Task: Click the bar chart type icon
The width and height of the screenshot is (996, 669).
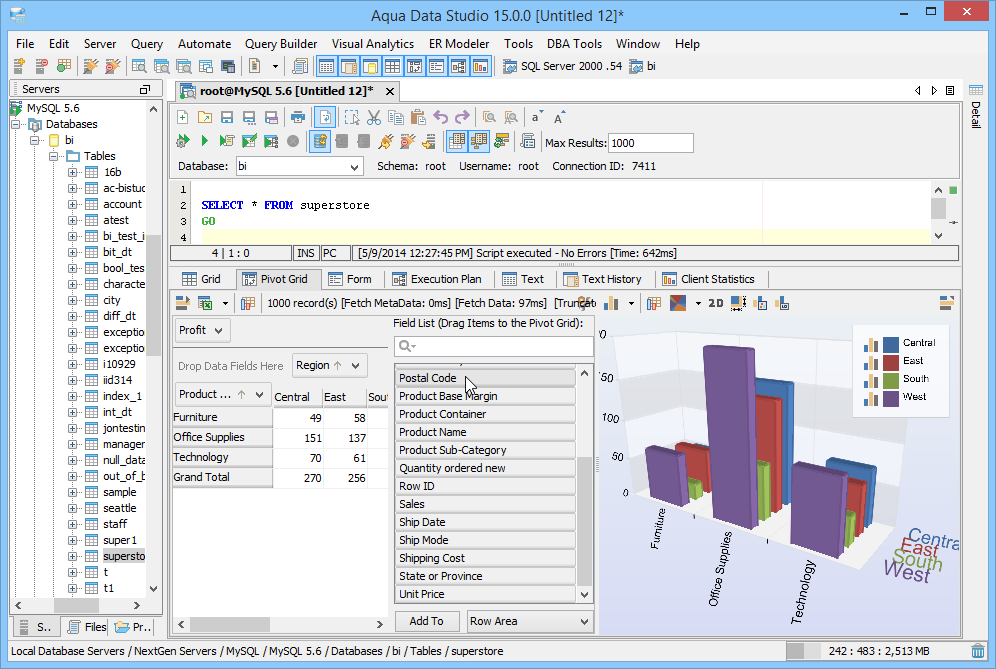Action: (x=611, y=303)
